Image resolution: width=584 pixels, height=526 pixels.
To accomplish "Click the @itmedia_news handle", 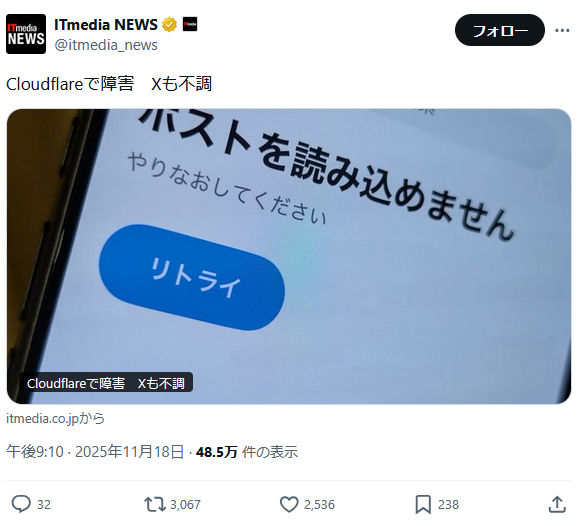I will [106, 45].
